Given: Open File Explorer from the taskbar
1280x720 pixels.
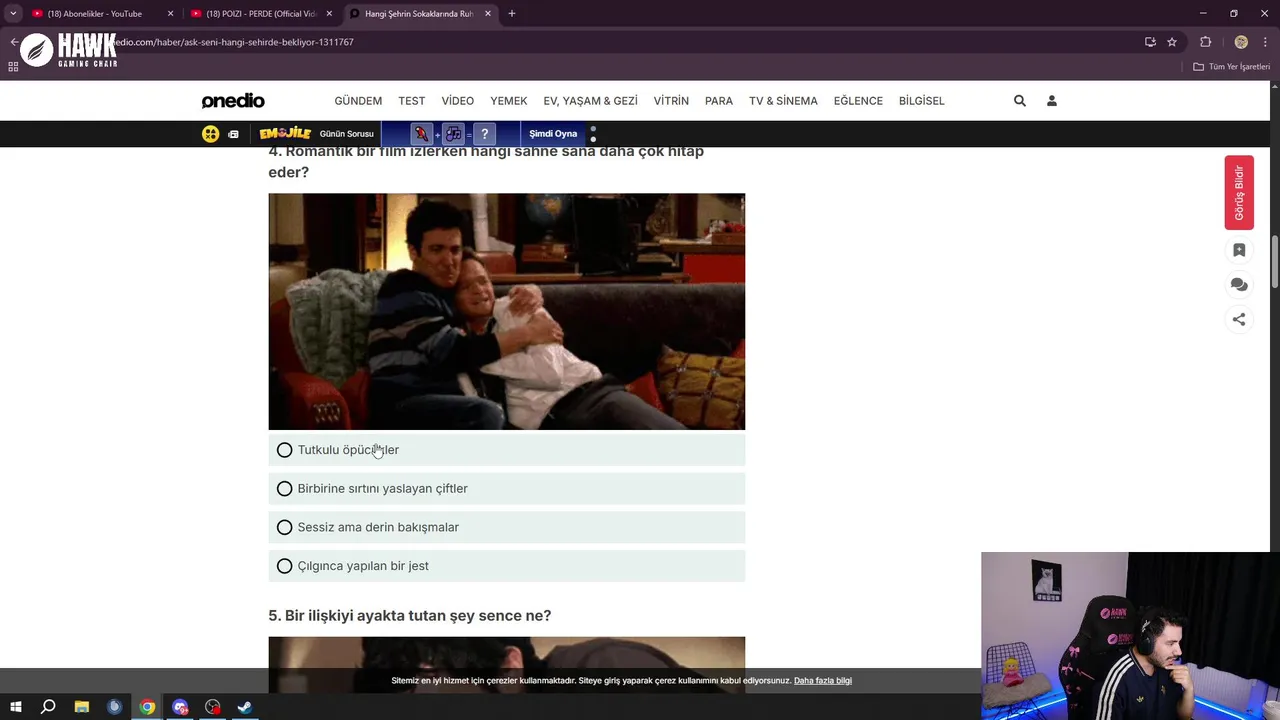Looking at the screenshot, I should 82,707.
